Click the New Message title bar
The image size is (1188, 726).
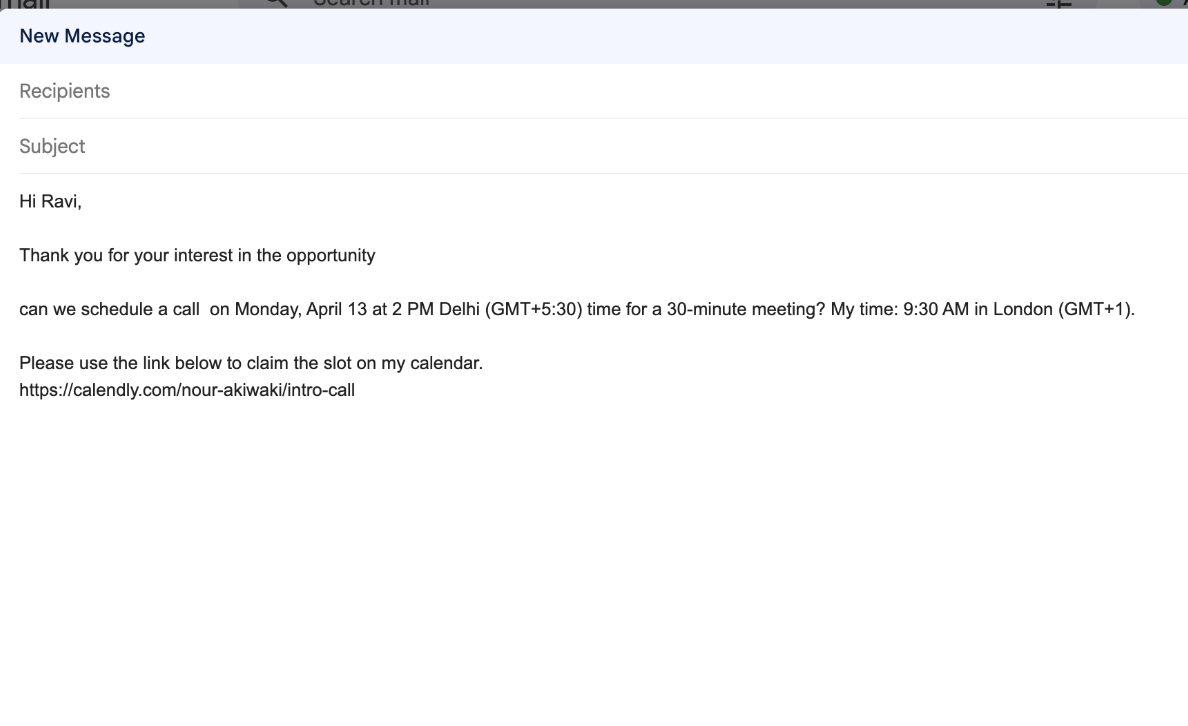pos(82,36)
